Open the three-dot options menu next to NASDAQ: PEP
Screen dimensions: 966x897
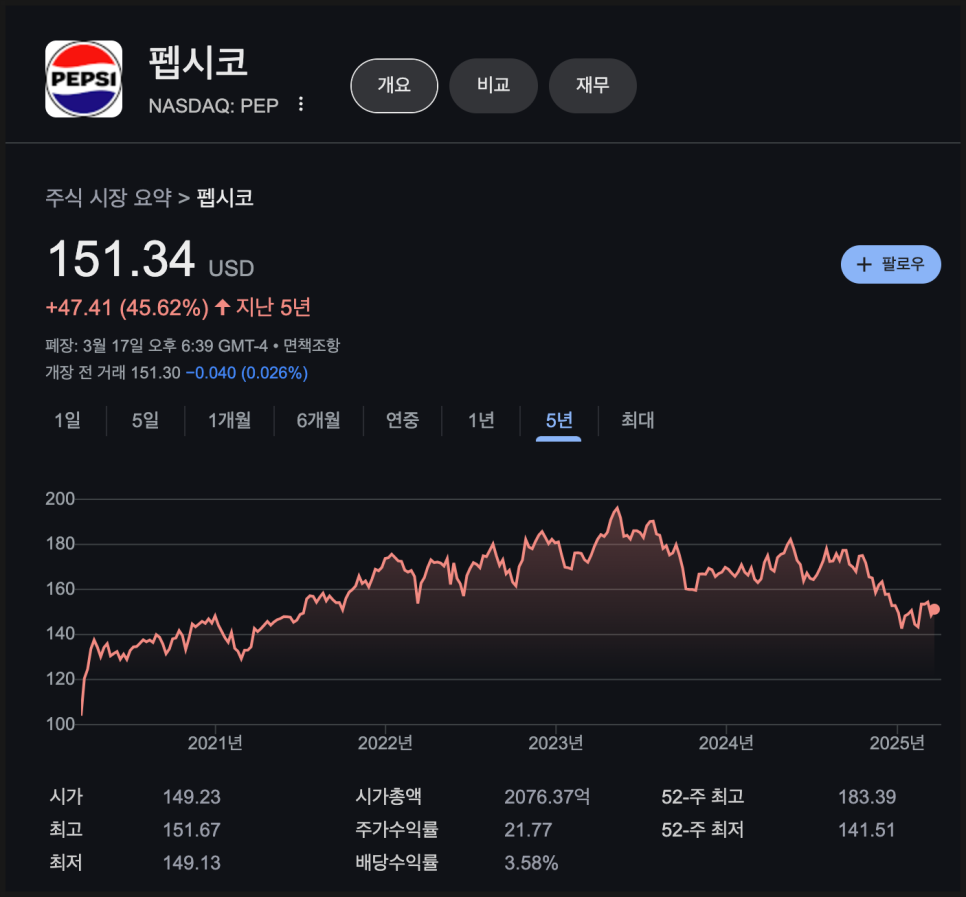[x=301, y=104]
